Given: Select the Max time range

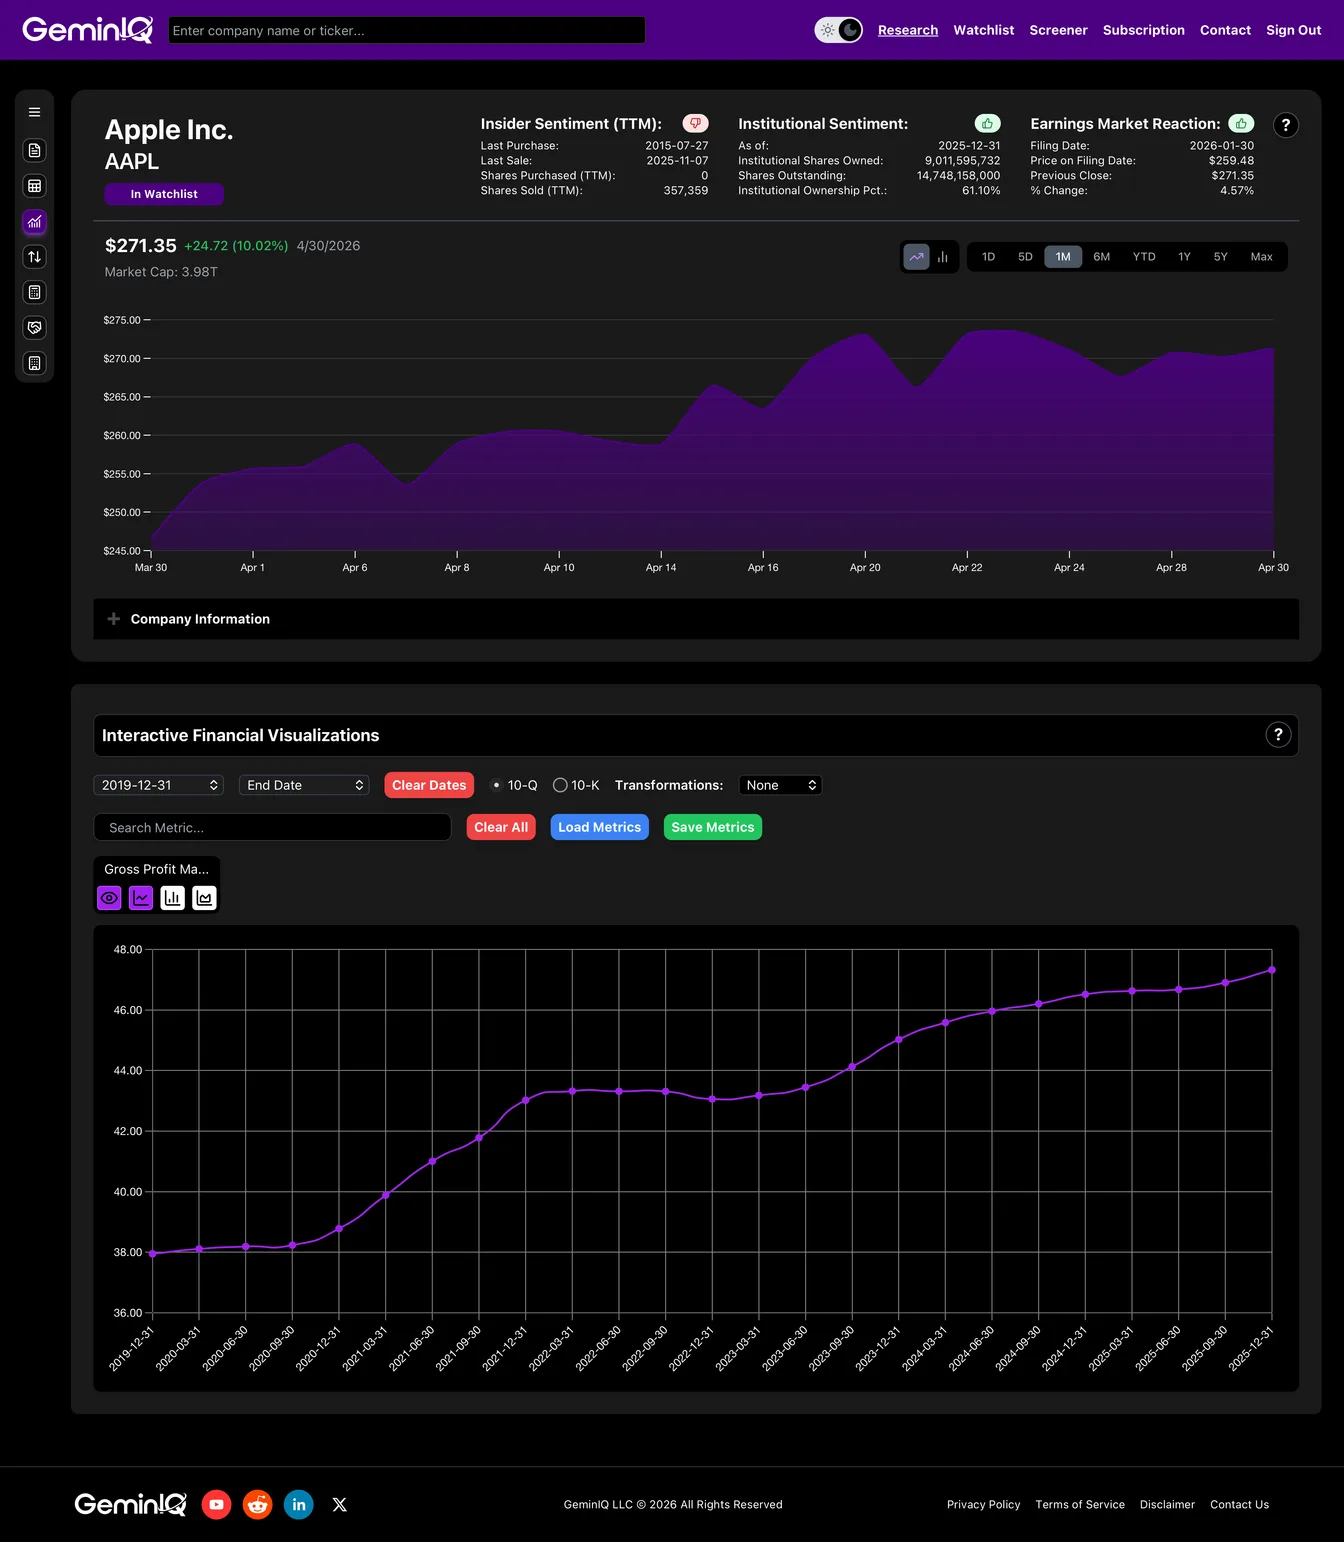Looking at the screenshot, I should point(1261,257).
